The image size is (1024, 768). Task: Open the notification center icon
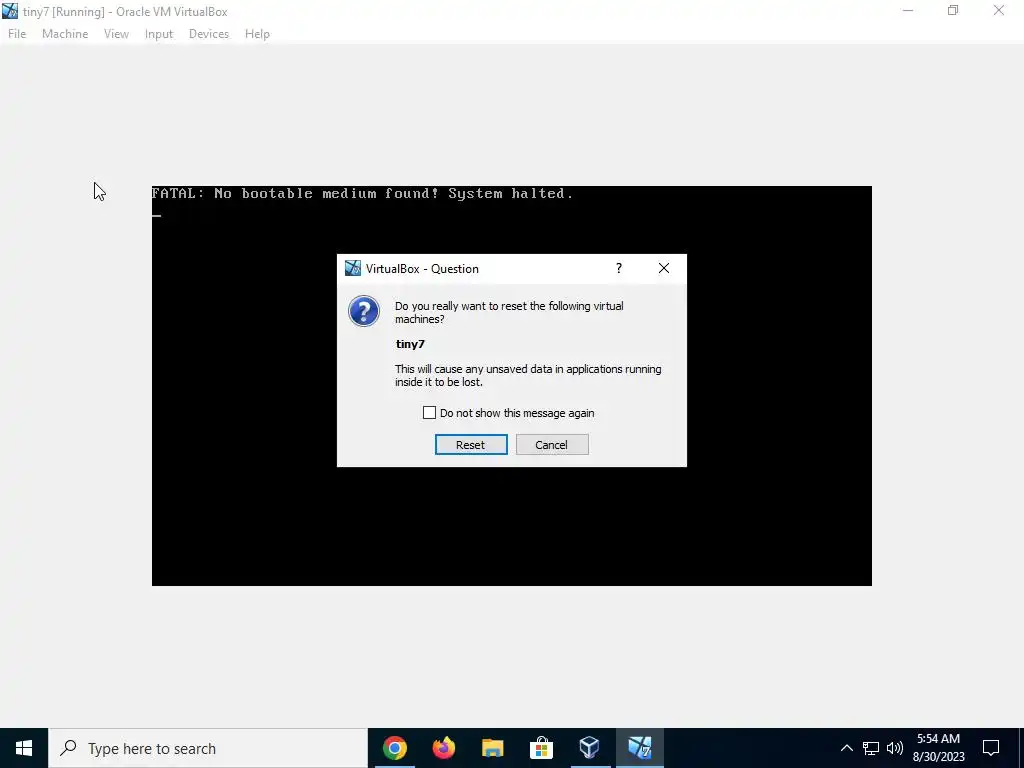(x=991, y=748)
